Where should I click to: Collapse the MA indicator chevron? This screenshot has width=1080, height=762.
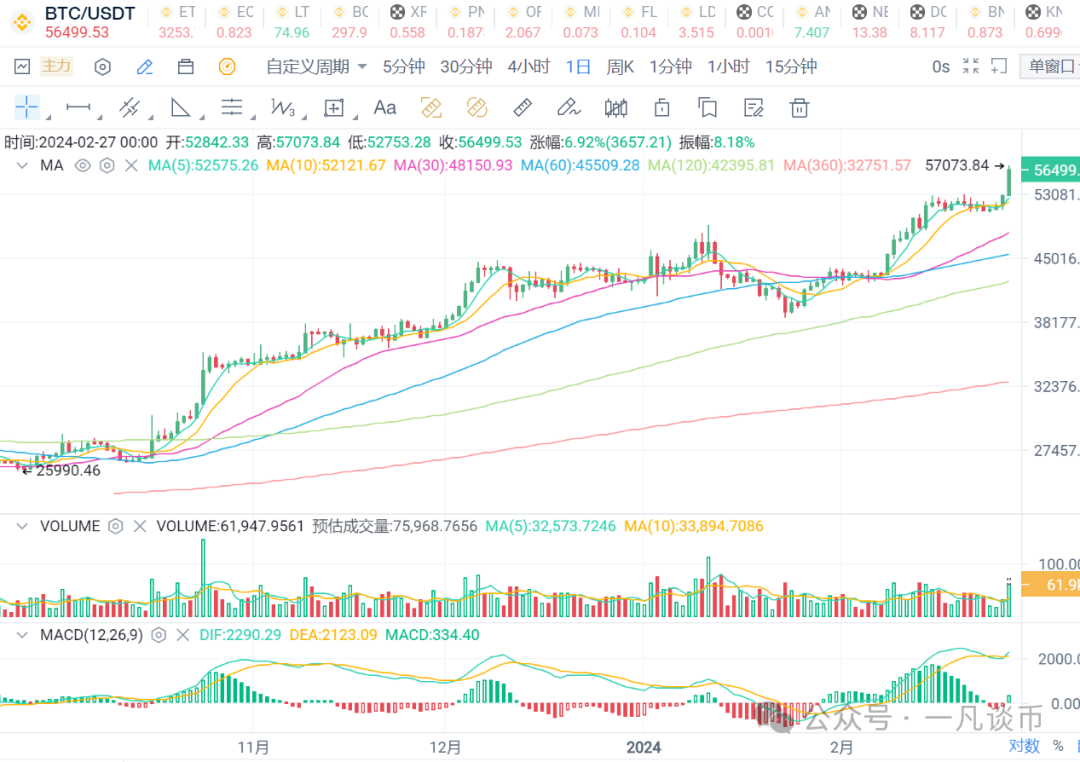(x=22, y=165)
